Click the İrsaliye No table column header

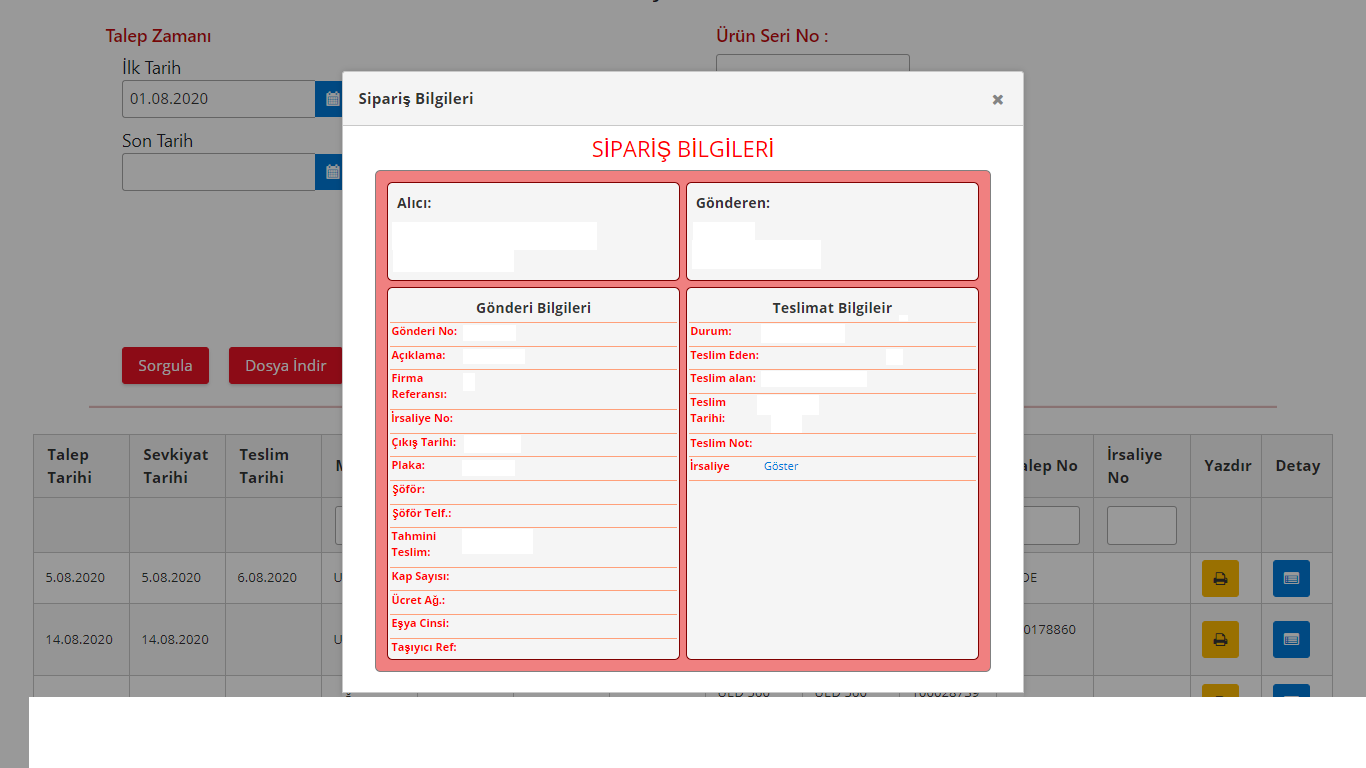1142,466
